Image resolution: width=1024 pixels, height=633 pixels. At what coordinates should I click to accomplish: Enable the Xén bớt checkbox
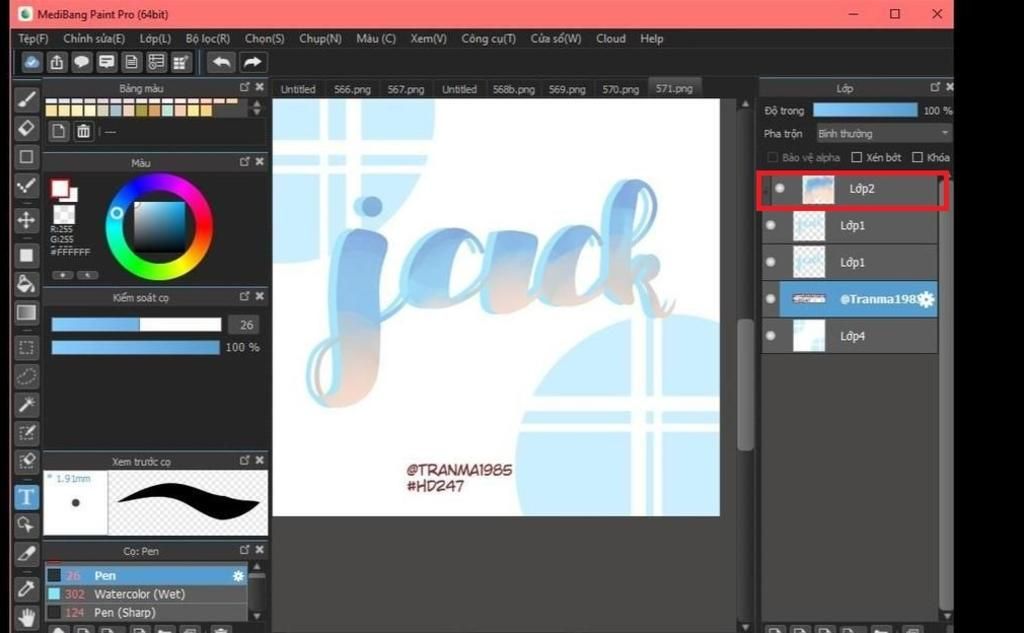[857, 158]
